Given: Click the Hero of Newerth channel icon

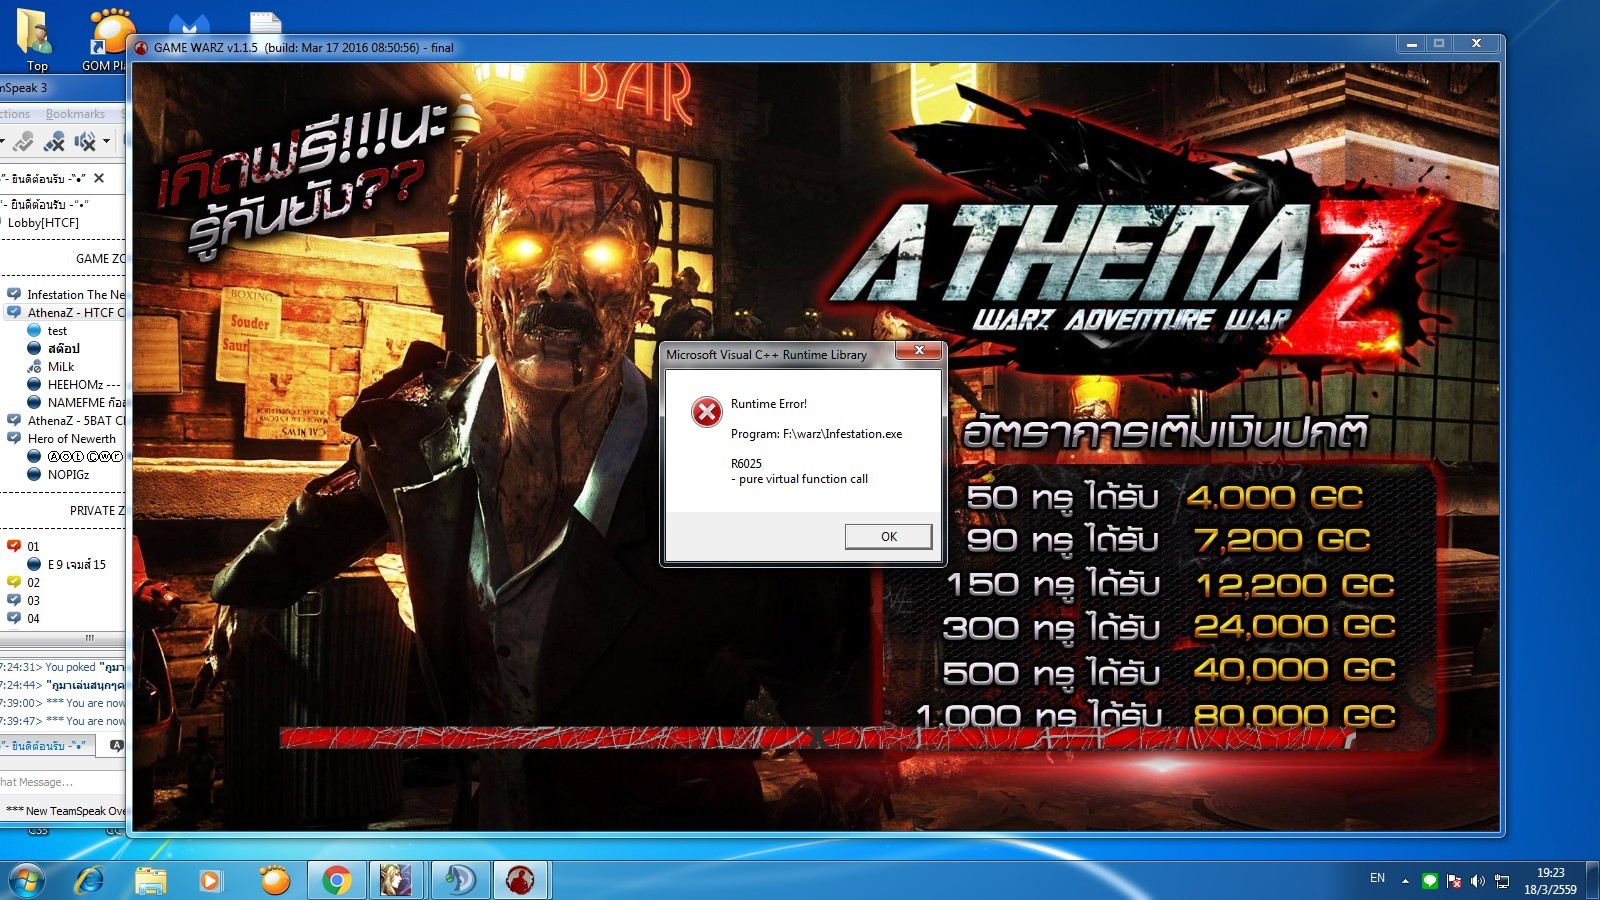Looking at the screenshot, I should (x=14, y=439).
